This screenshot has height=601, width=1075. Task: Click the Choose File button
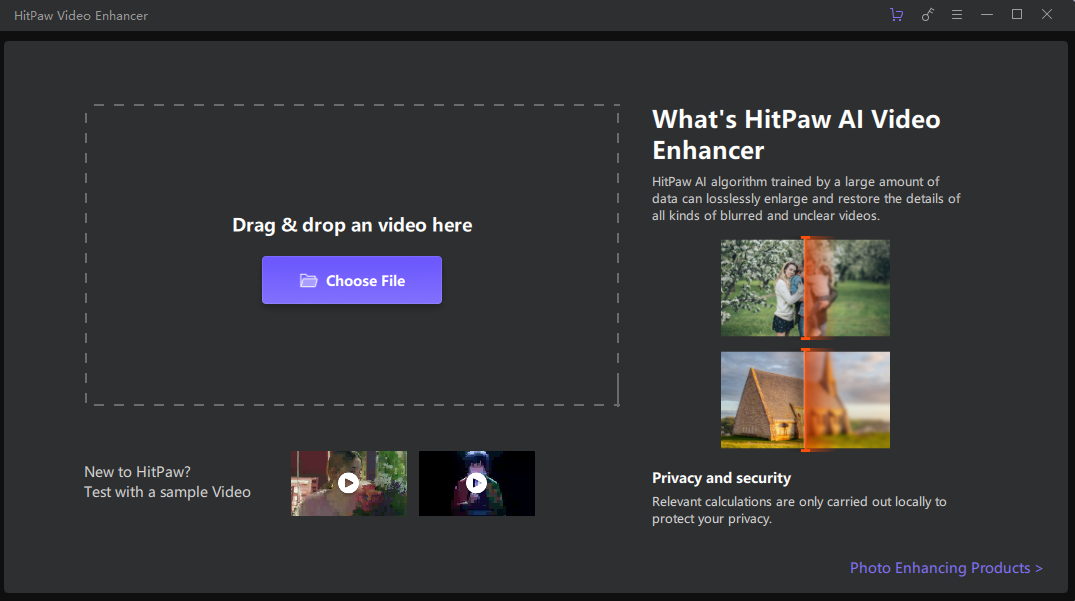click(351, 281)
